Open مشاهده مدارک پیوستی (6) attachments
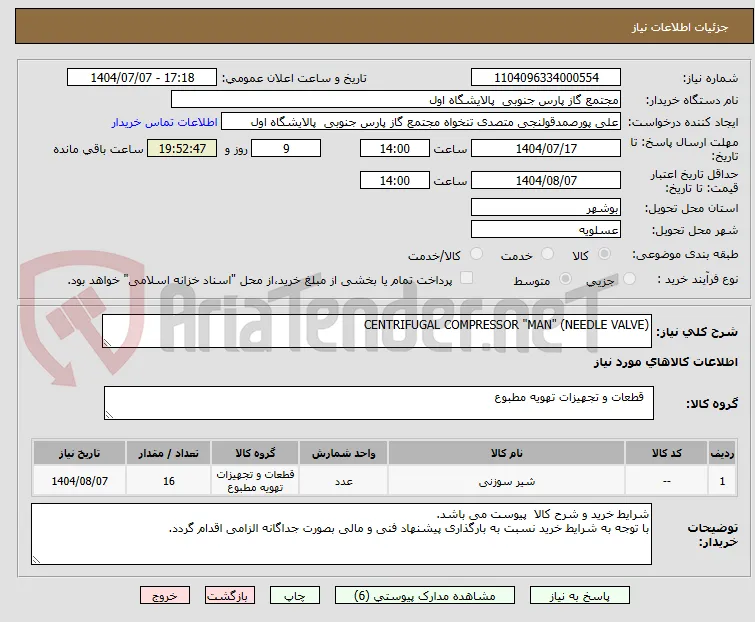The width and height of the screenshot is (755, 622). click(425, 596)
